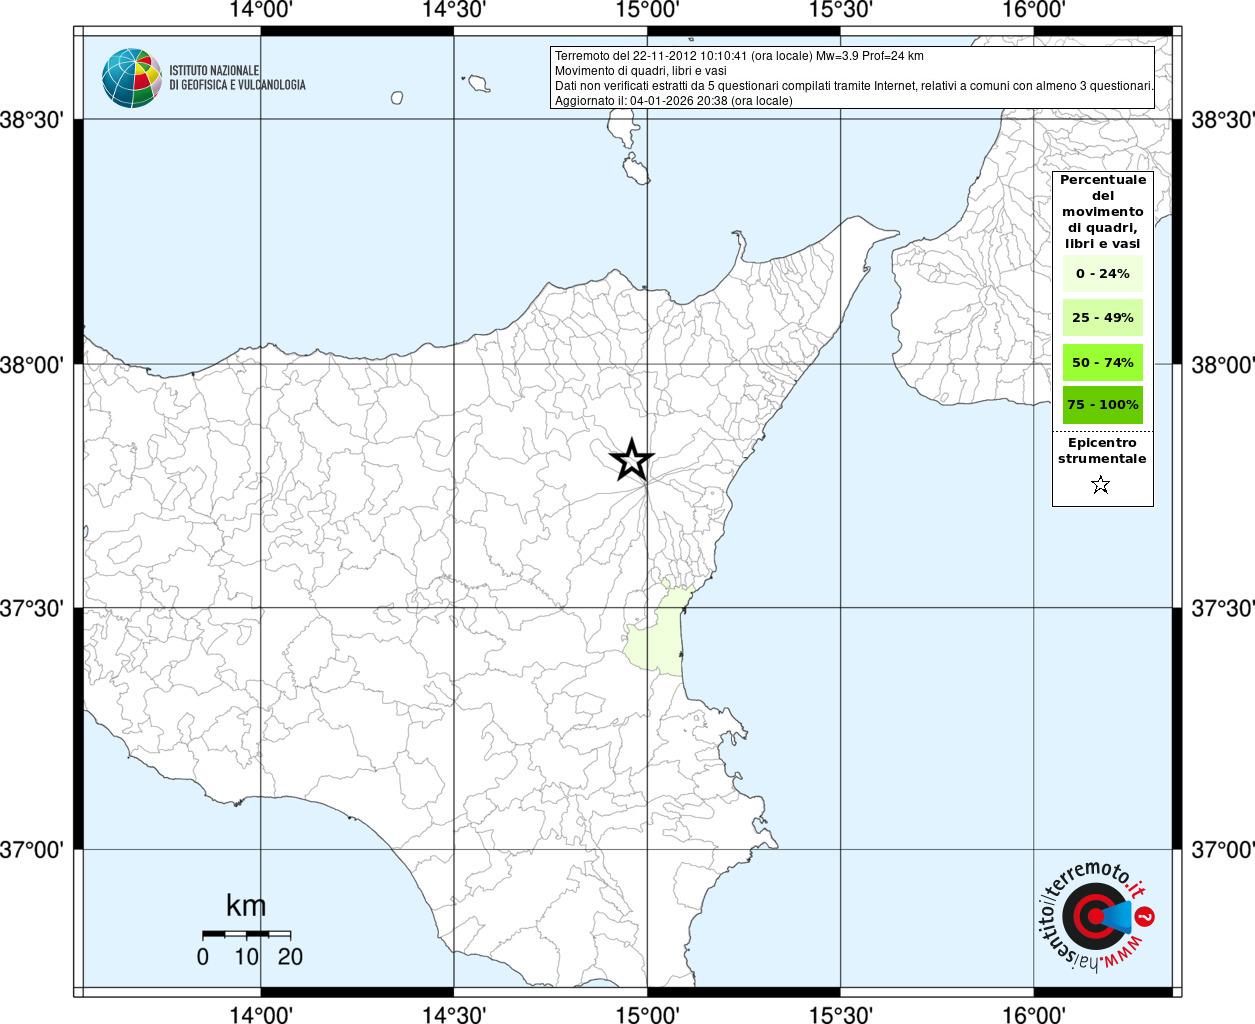Click the bottom 14°30' longitude label

[x=454, y=1014]
